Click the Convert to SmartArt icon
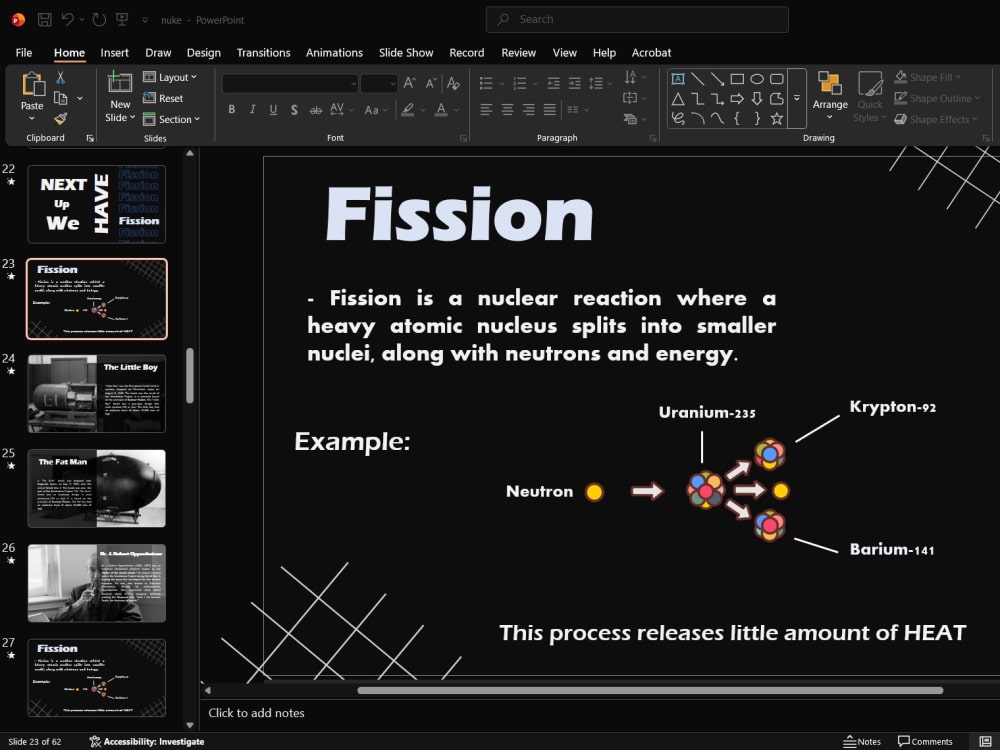Screen dimensions: 1000x750 click(630, 119)
